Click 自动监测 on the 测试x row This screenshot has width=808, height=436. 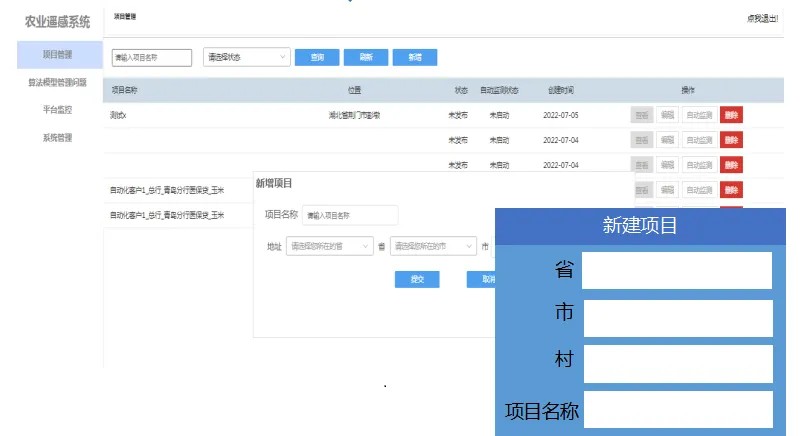pos(699,115)
